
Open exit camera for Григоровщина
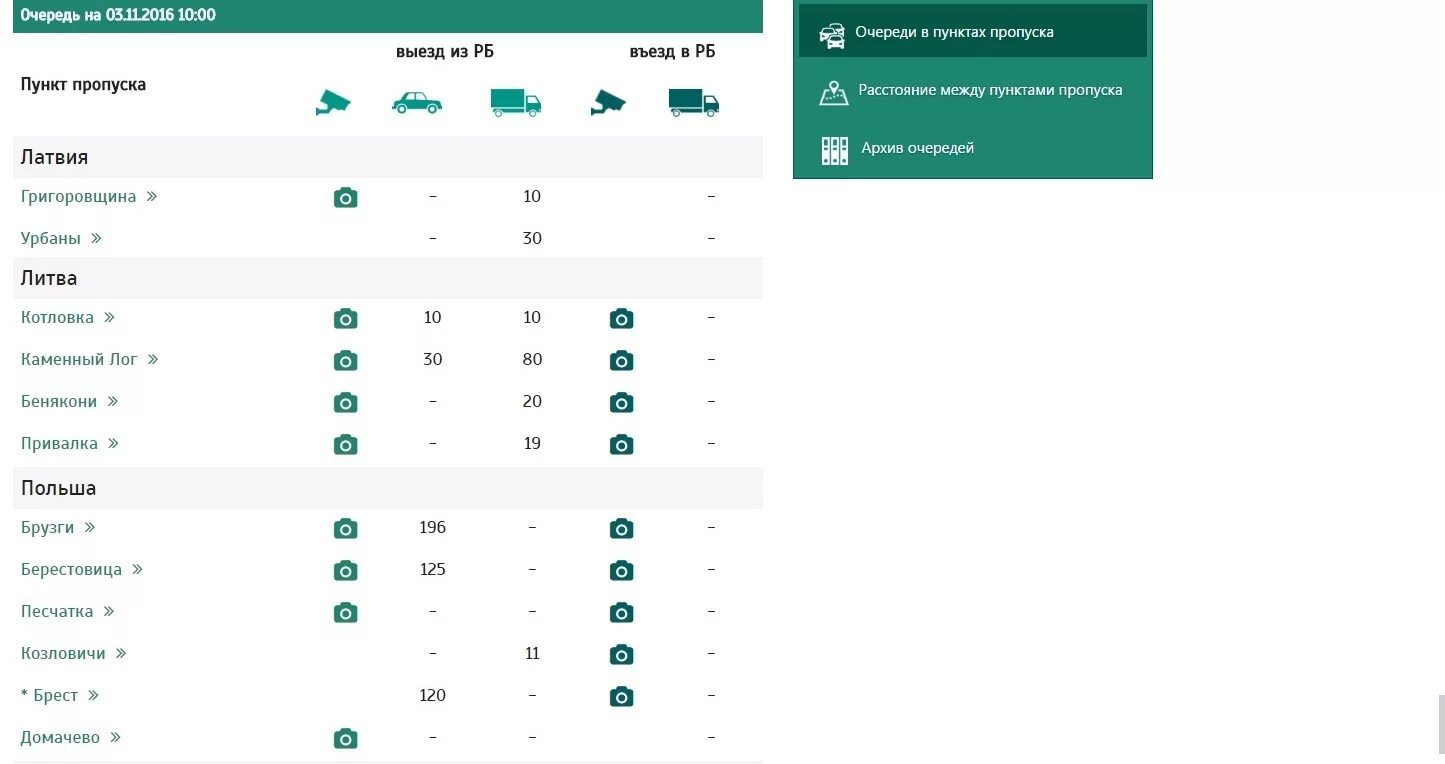(x=345, y=198)
